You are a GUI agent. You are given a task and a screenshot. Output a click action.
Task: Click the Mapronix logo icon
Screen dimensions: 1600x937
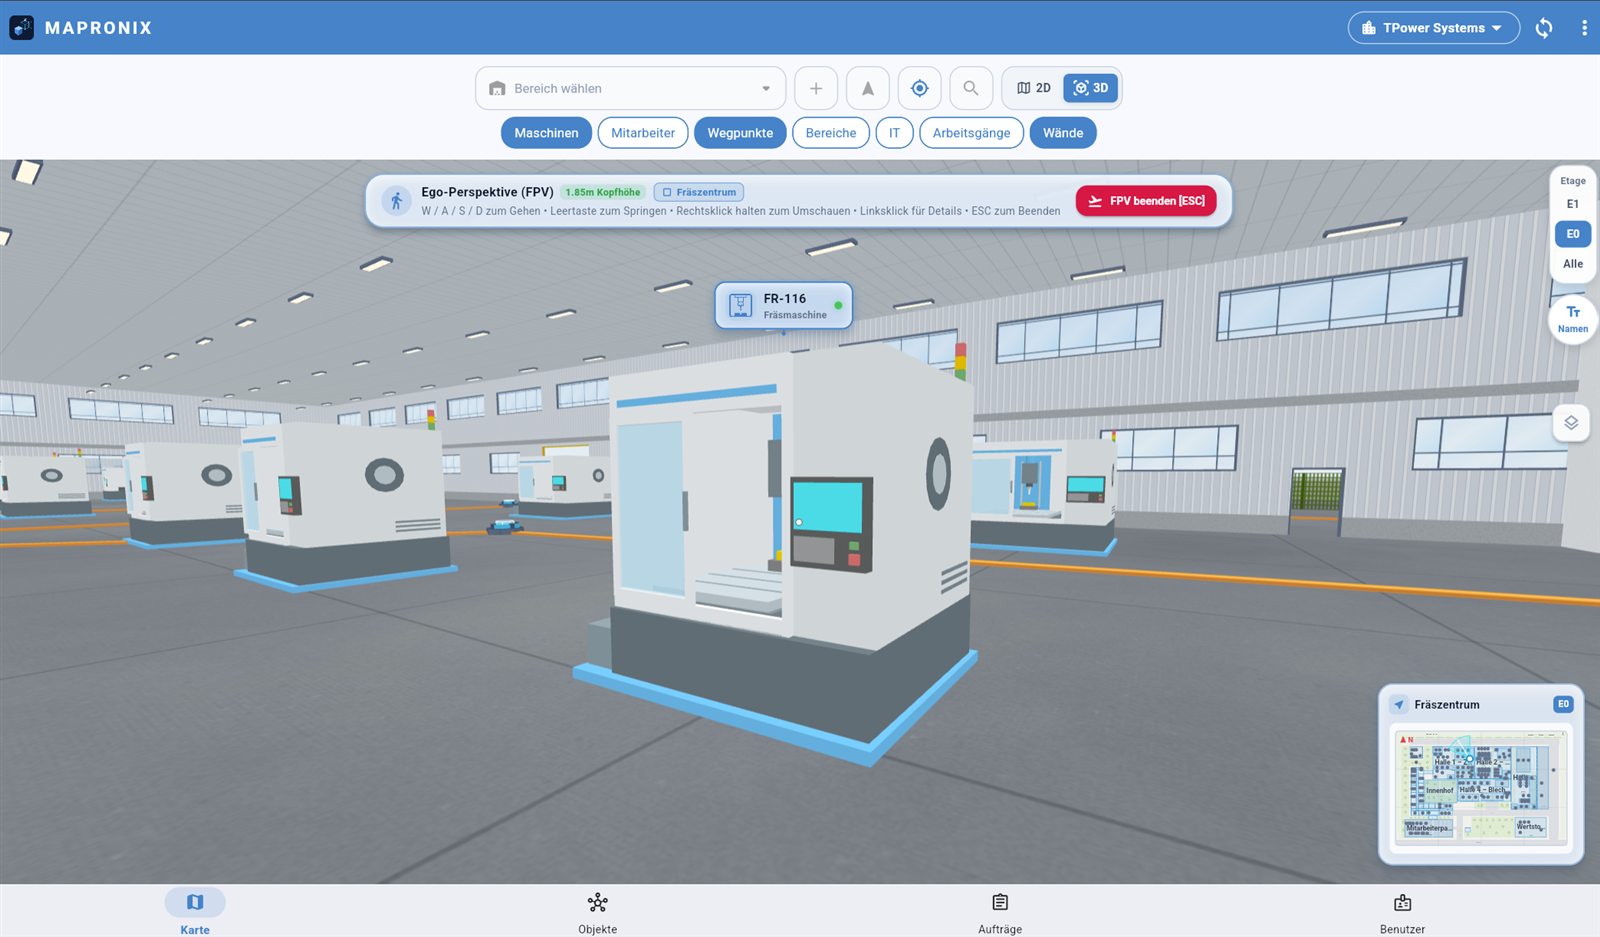click(x=22, y=28)
